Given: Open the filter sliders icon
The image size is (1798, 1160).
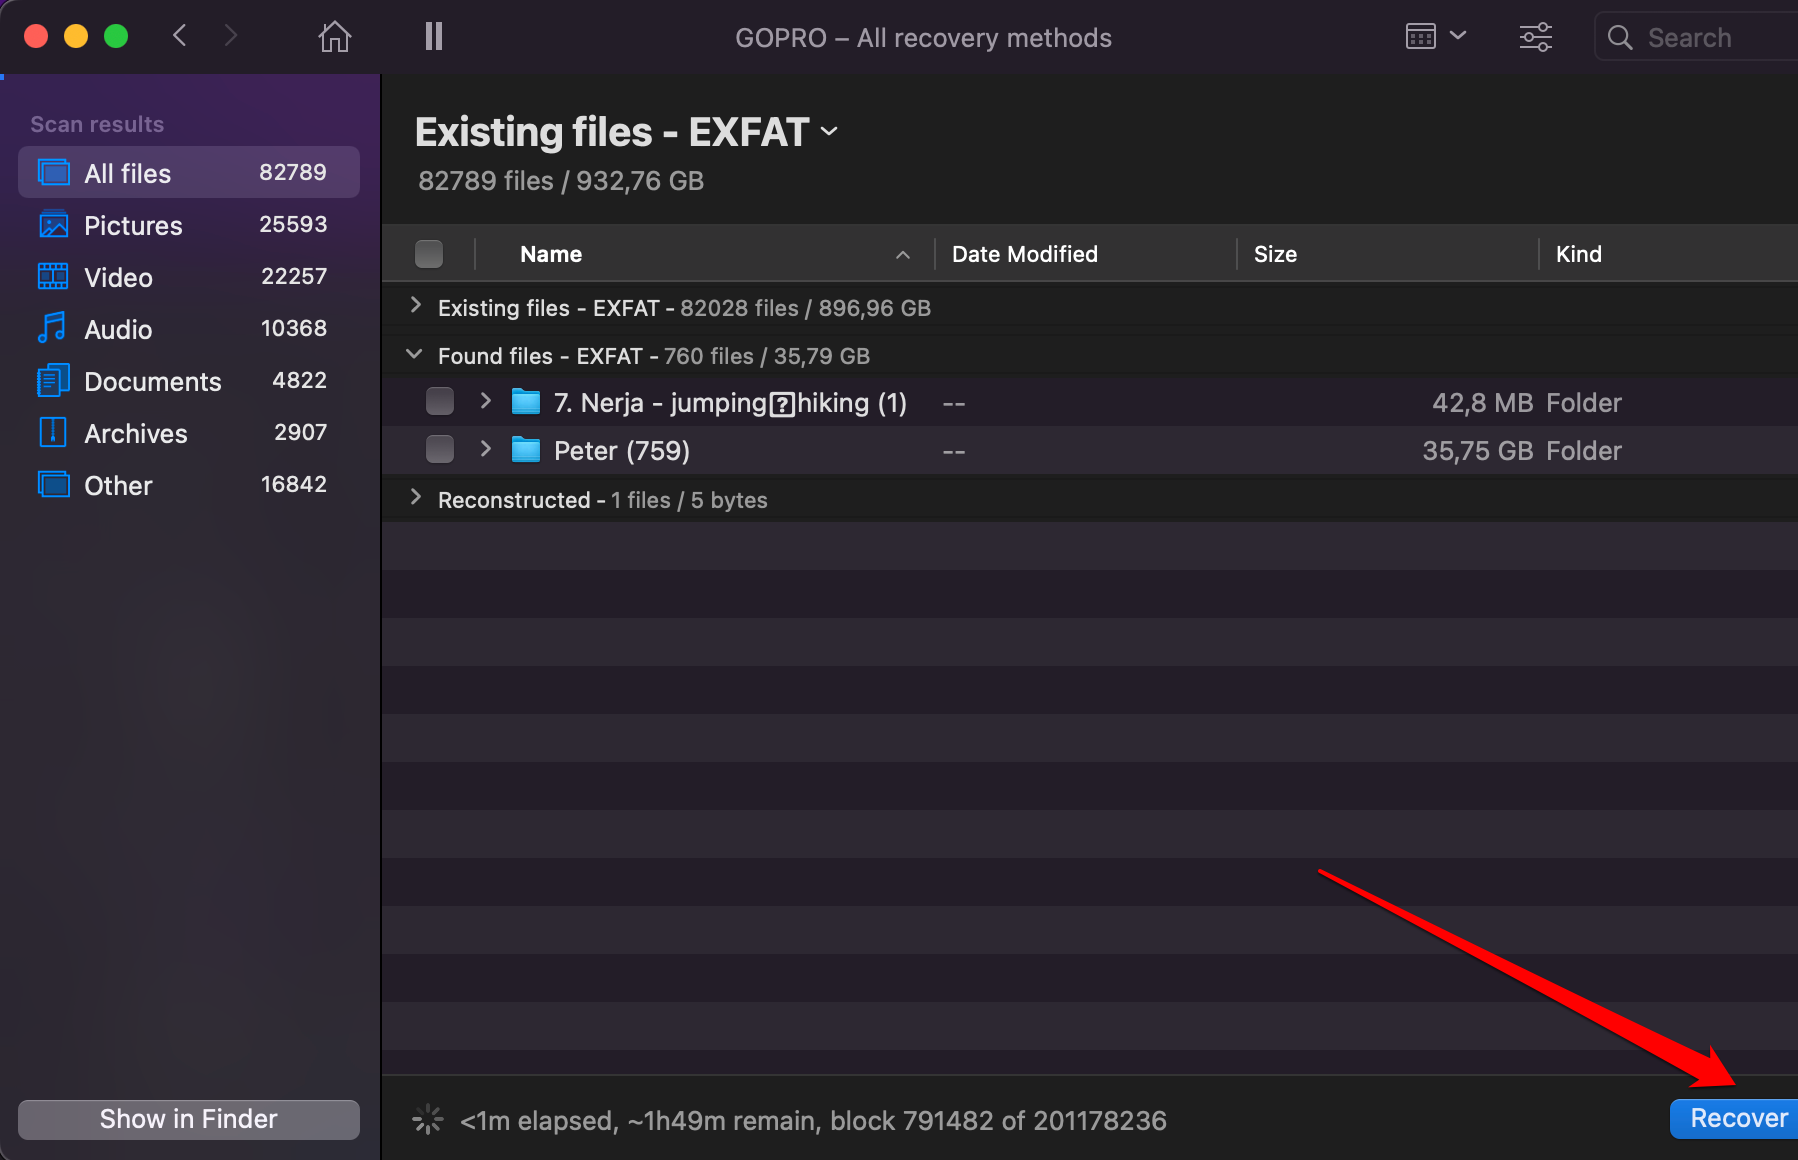Looking at the screenshot, I should pyautogui.click(x=1536, y=37).
